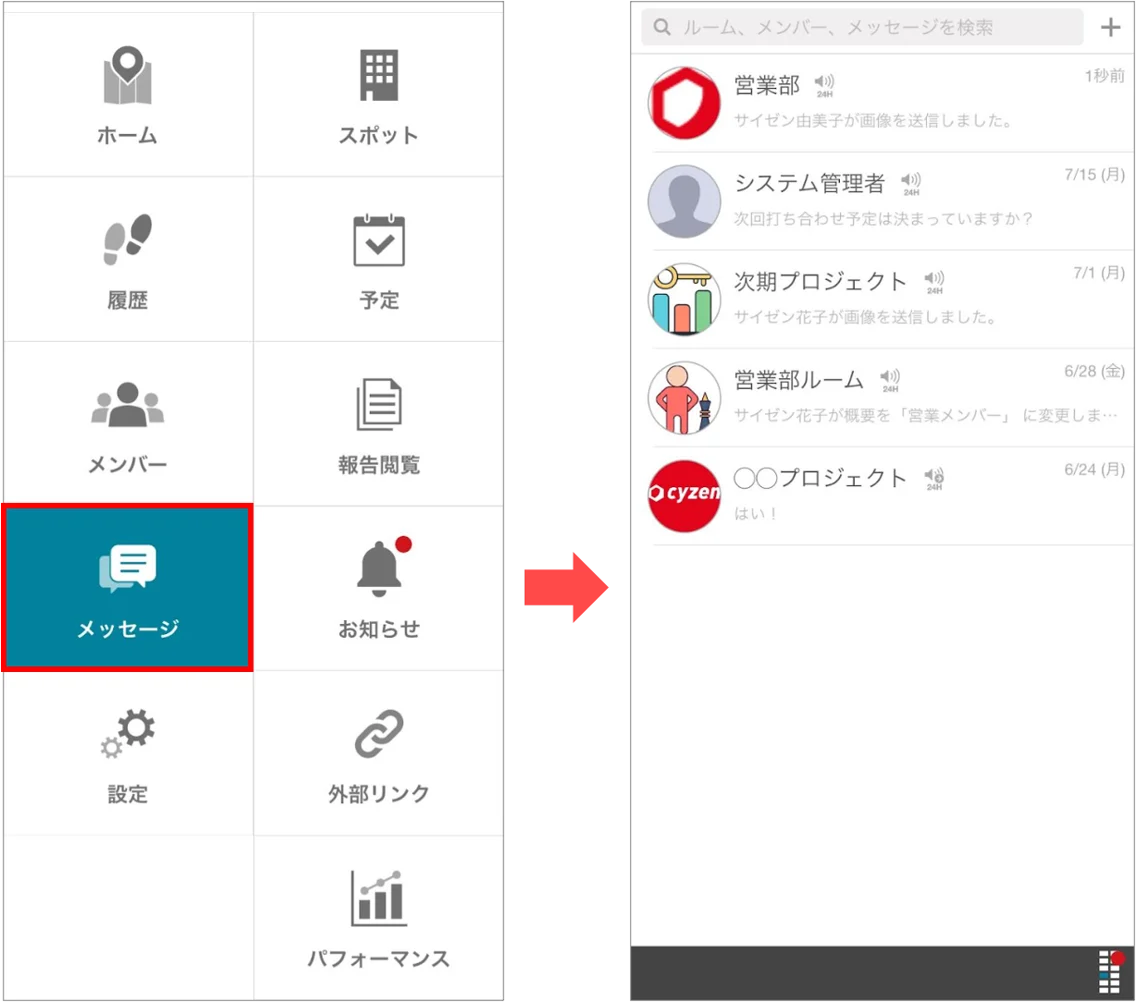Select the メッセージ chat tile
Image resolution: width=1136 pixels, height=1002 pixels.
coord(128,588)
